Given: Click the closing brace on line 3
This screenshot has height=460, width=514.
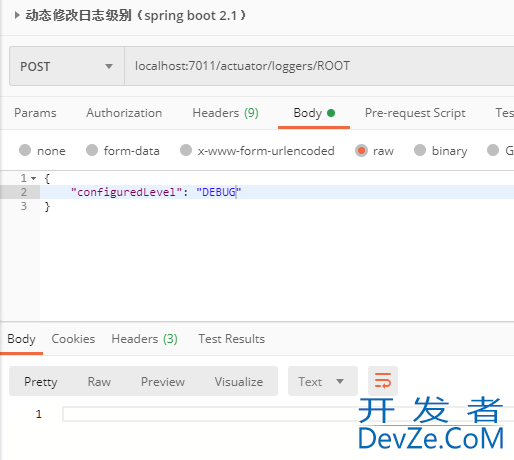Looking at the screenshot, I should [x=47, y=206].
